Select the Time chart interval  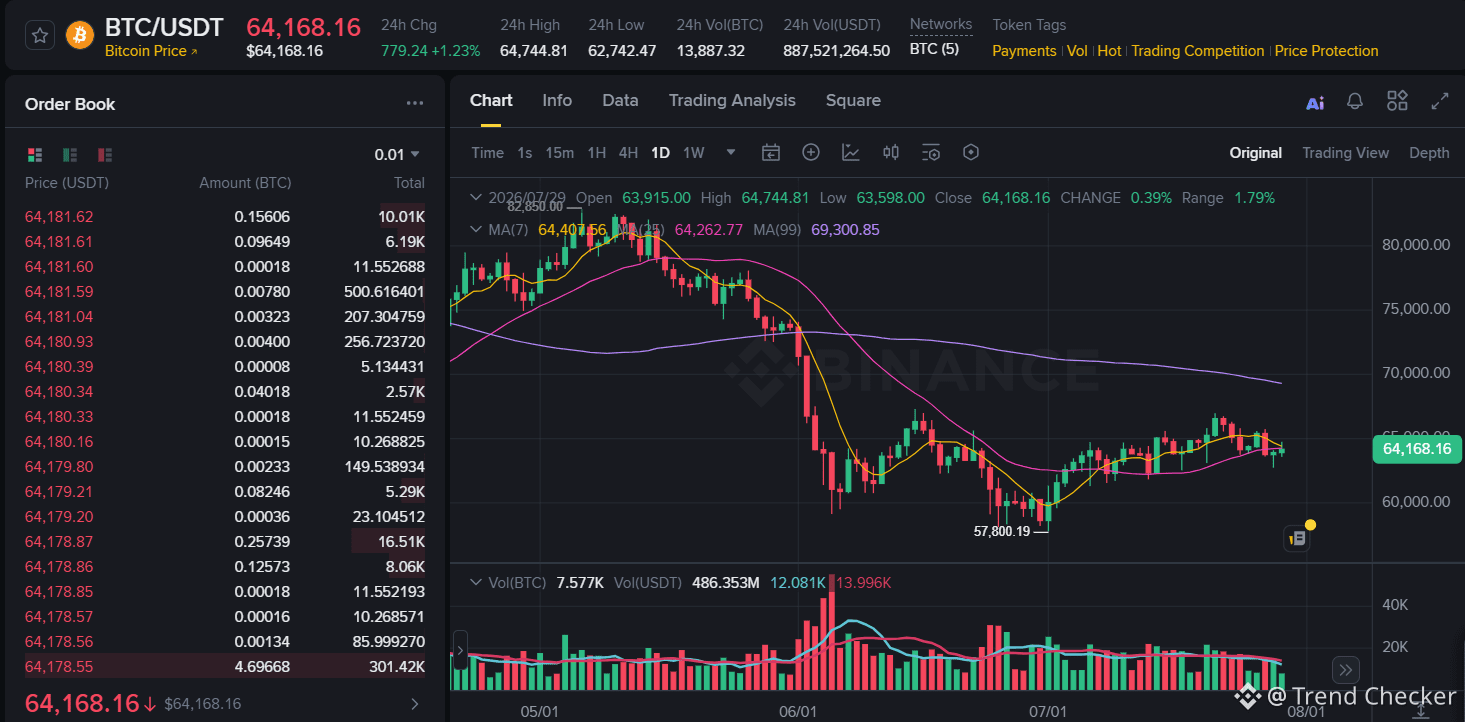[487, 153]
